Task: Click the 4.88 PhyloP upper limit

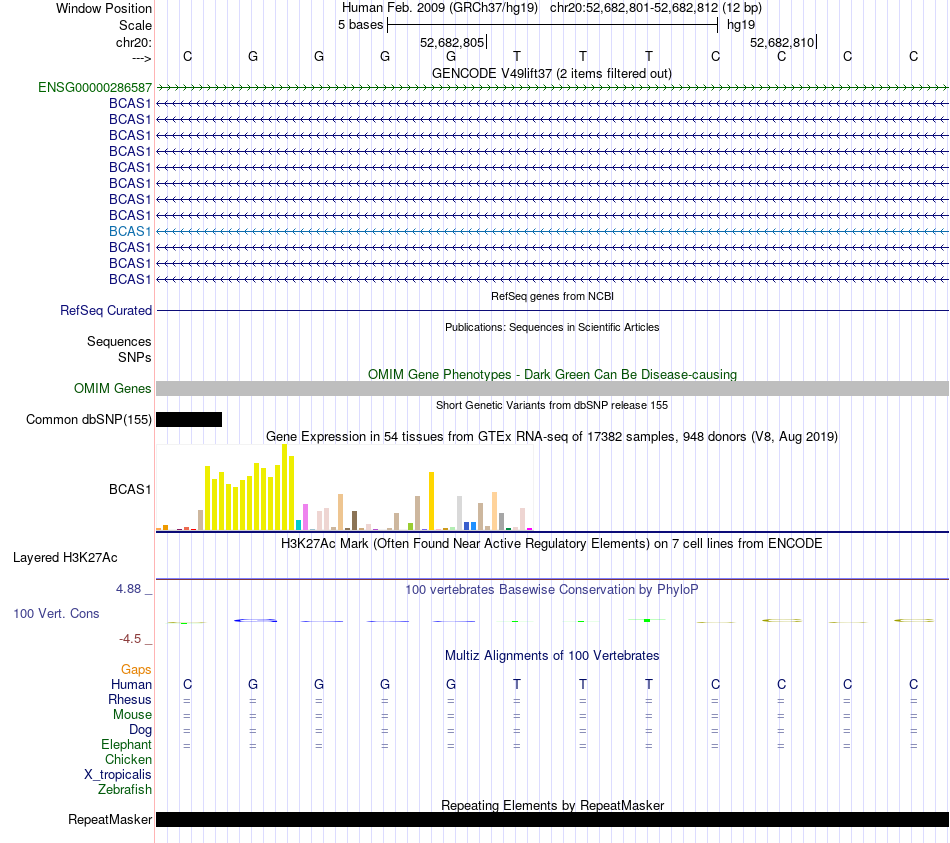Action: [x=128, y=589]
